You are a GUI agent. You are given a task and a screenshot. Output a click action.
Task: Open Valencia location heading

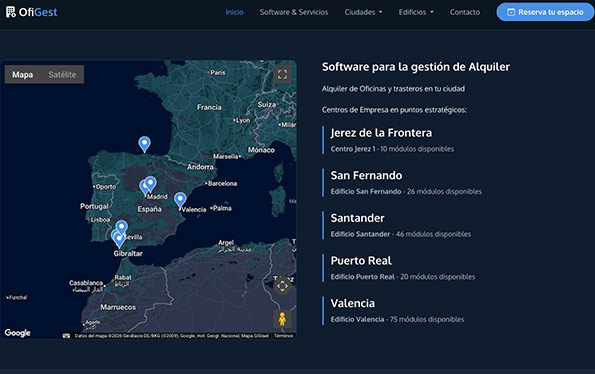click(x=353, y=303)
